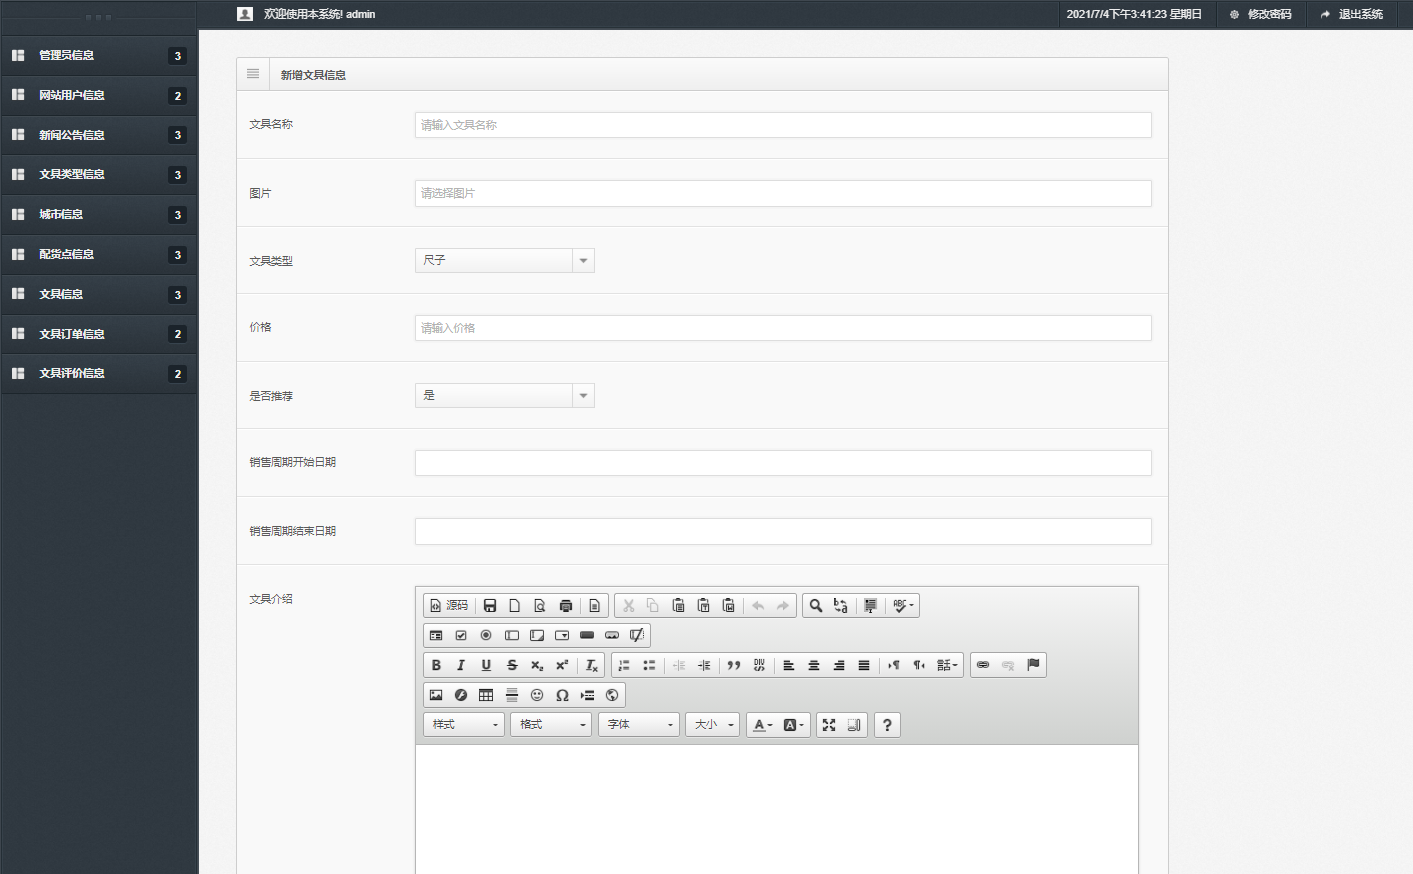Insert an image using the editor toolbar
This screenshot has height=874, width=1413.
[436, 695]
